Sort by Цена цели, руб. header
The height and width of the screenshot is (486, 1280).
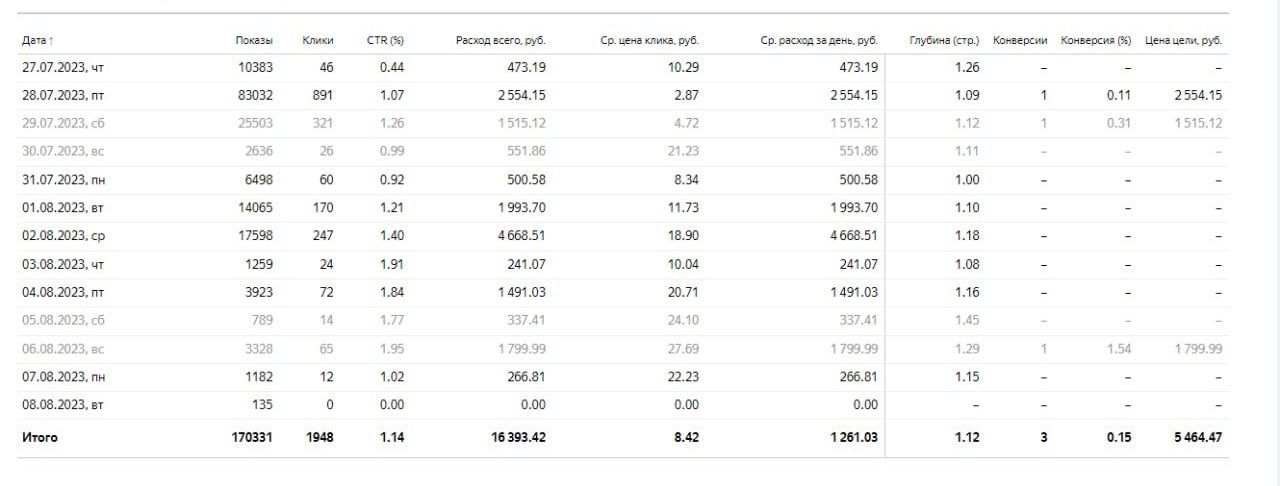click(x=1183, y=41)
